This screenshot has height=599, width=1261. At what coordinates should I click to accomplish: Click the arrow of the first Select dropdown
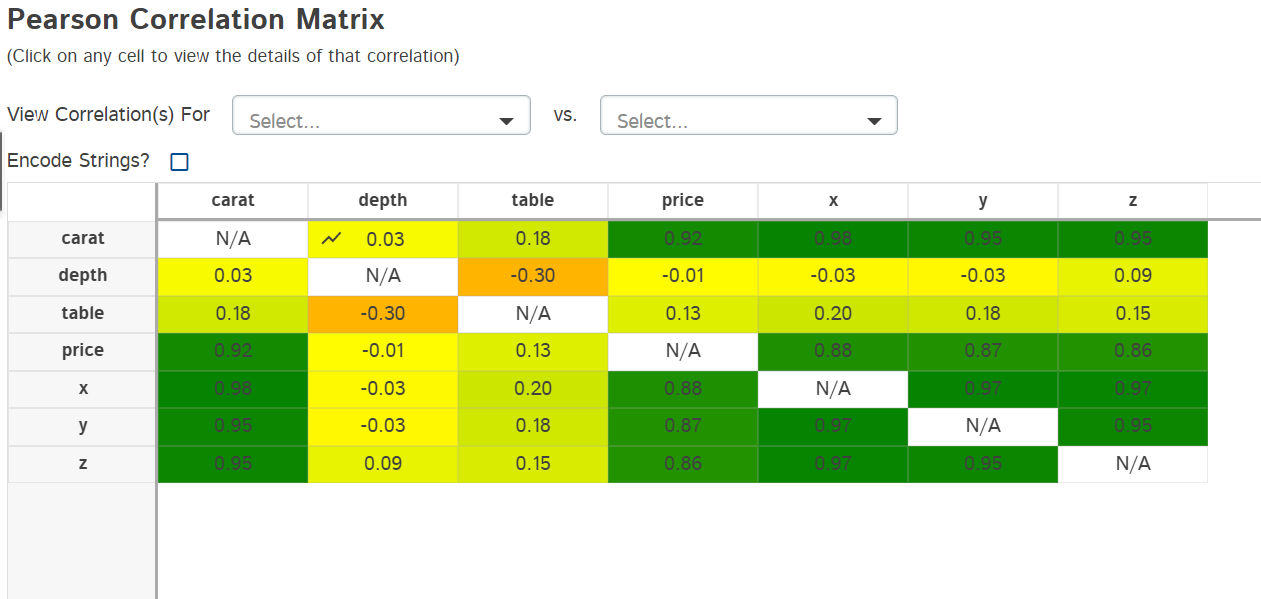[x=507, y=122]
